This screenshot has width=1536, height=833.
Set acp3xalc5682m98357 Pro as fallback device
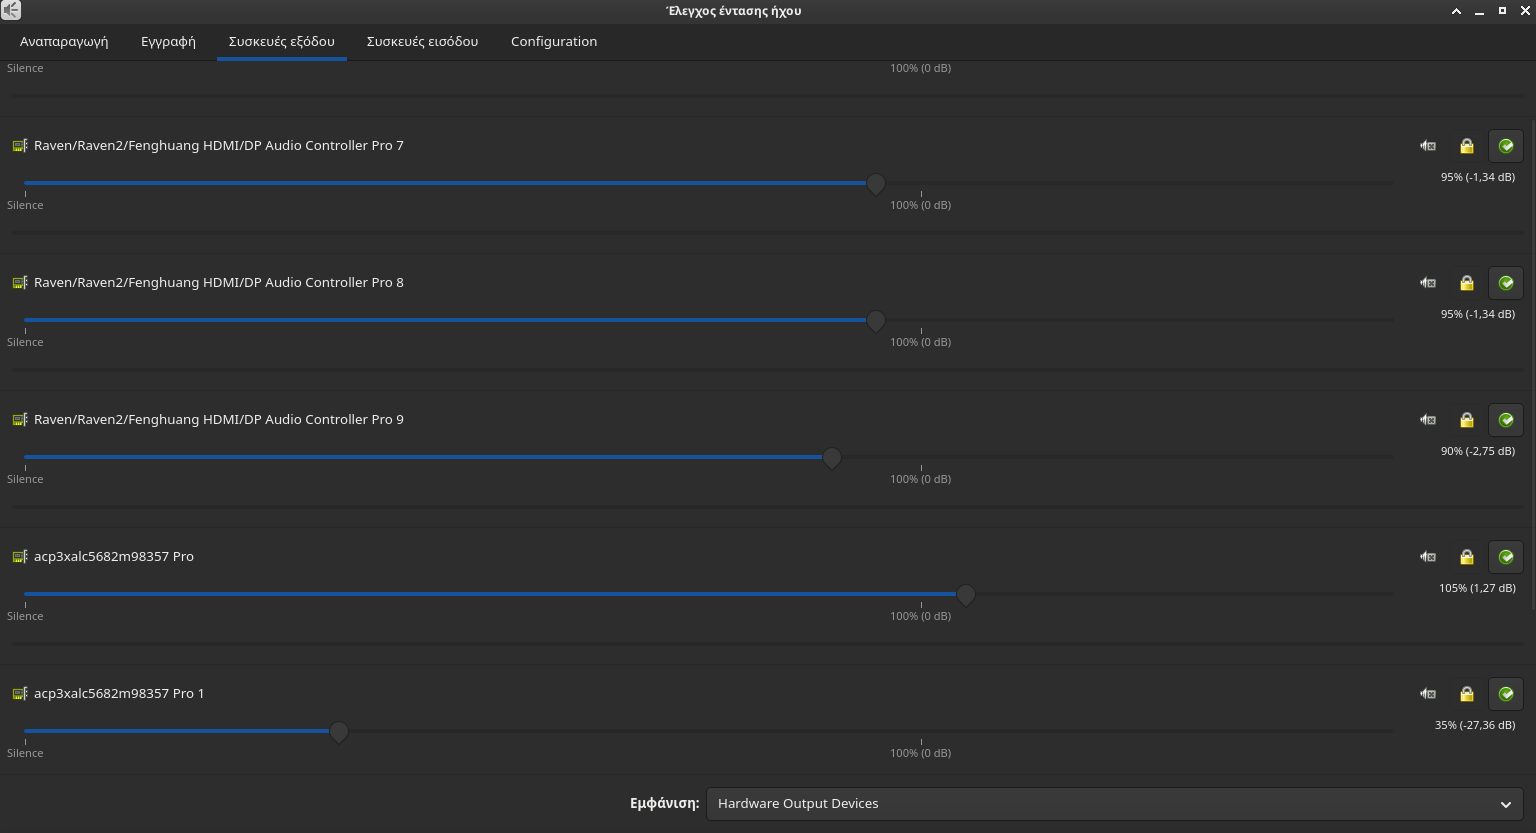pos(1506,557)
